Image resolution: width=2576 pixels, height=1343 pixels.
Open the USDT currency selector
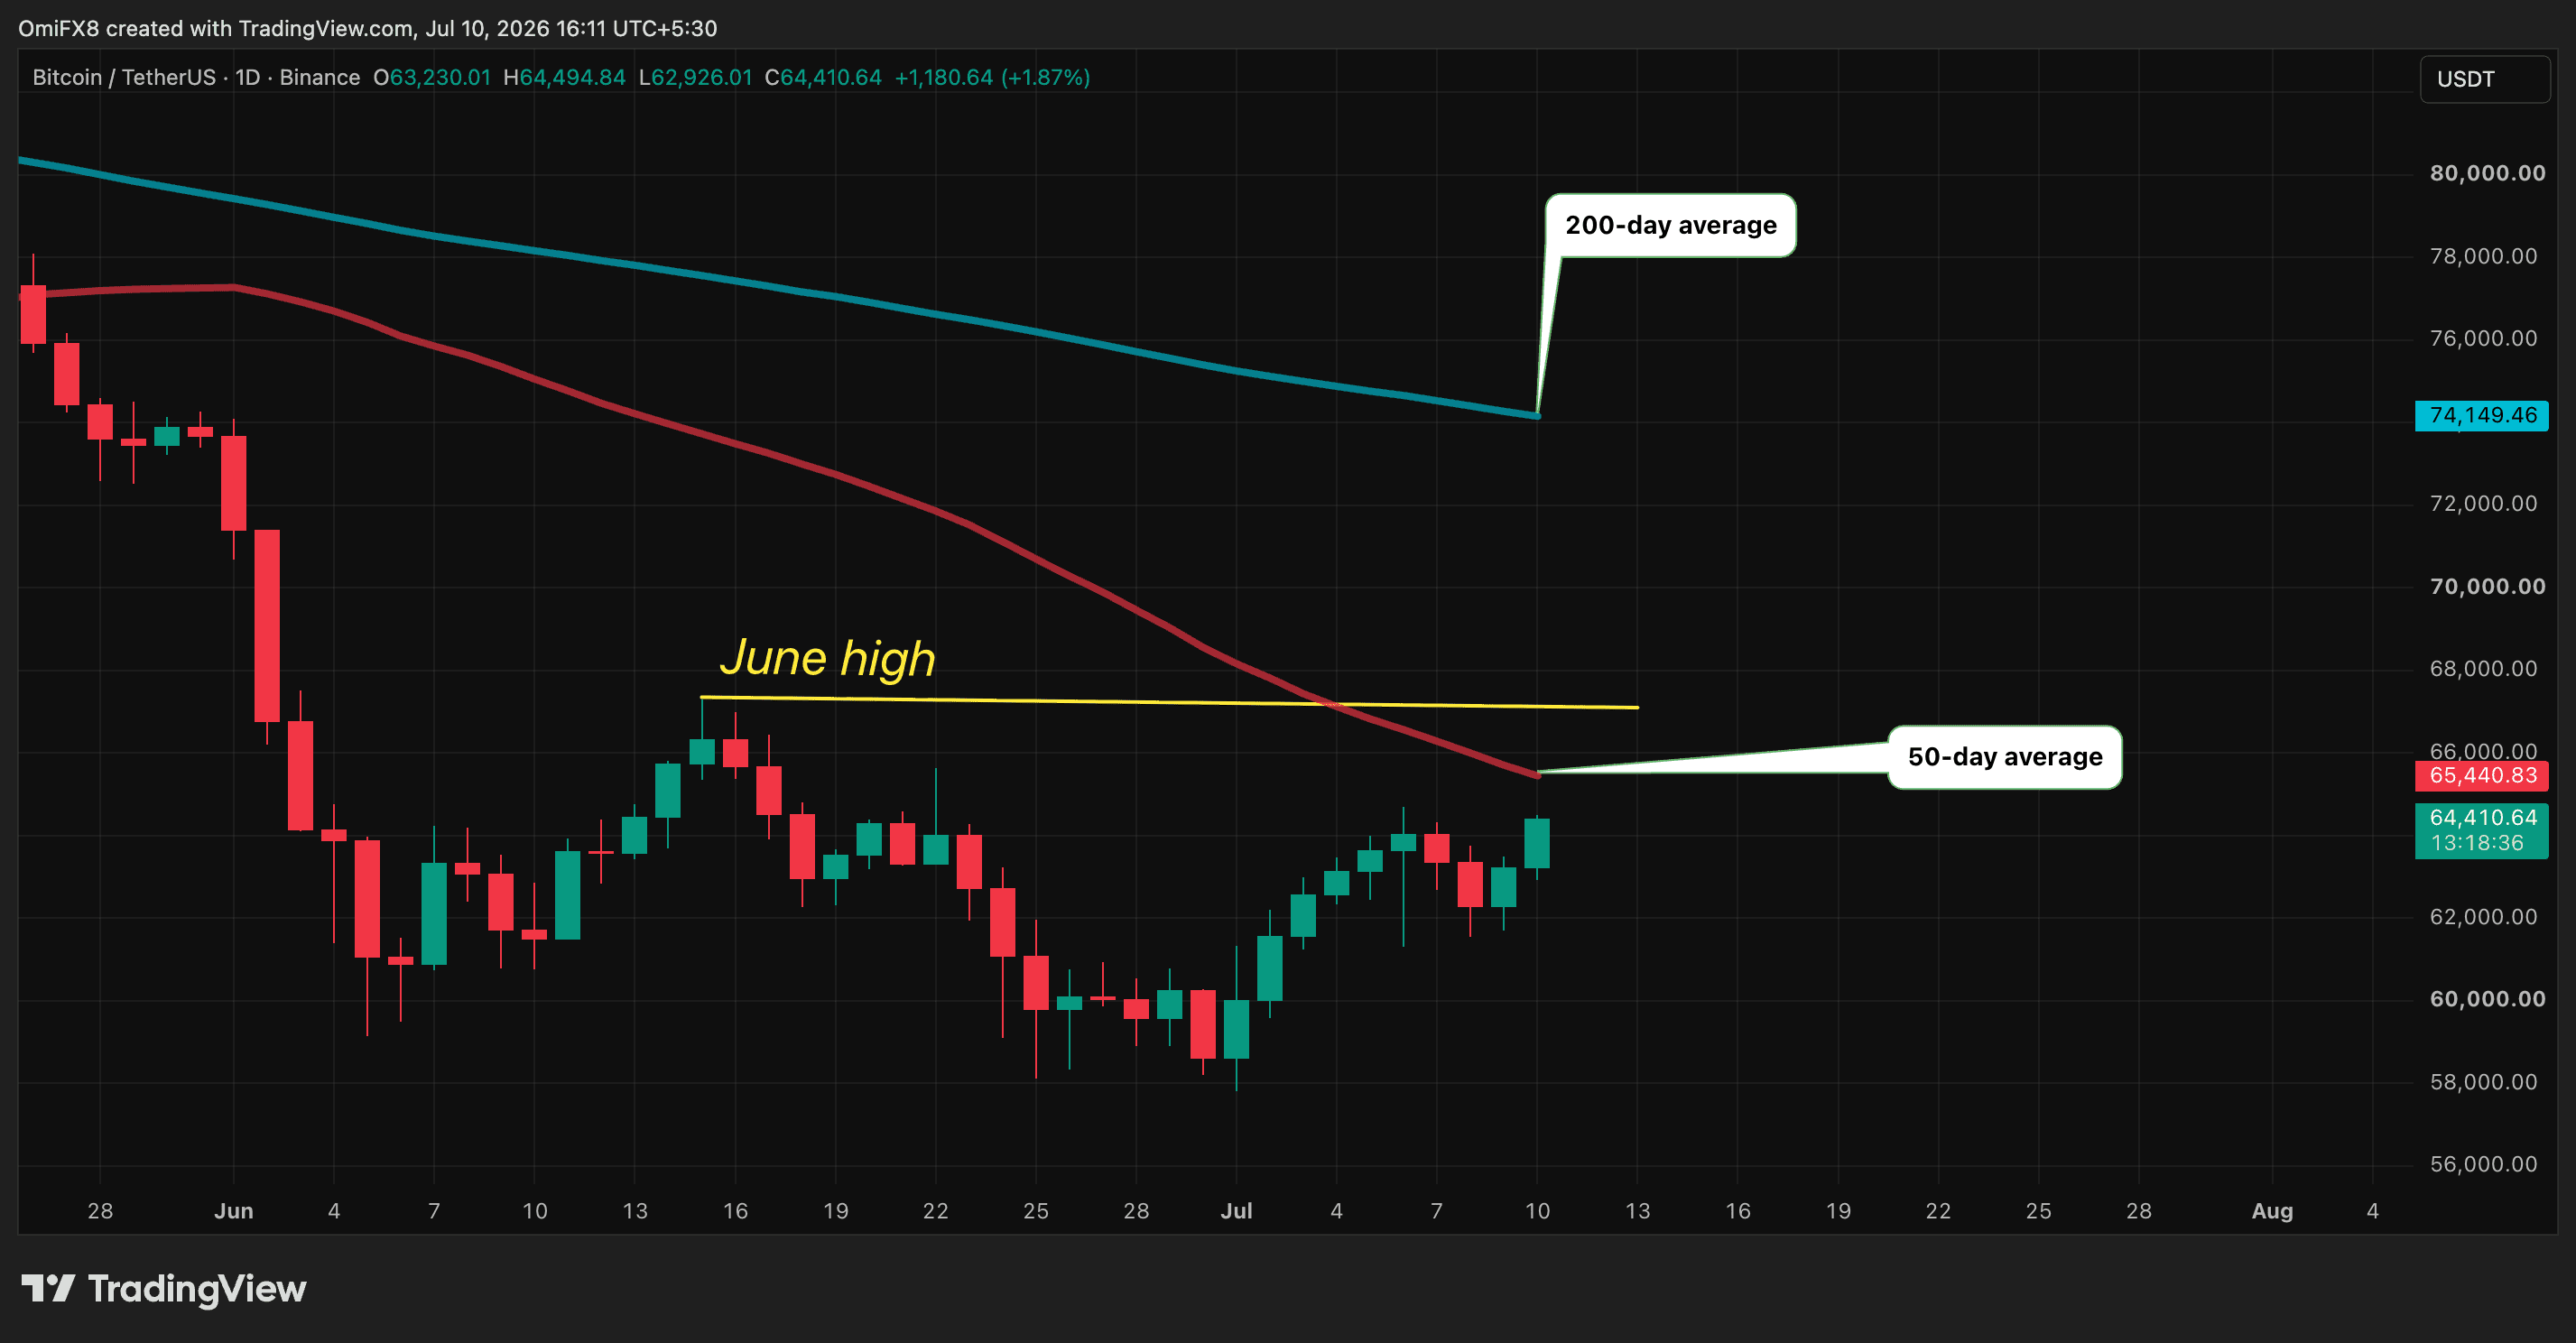(x=2484, y=79)
